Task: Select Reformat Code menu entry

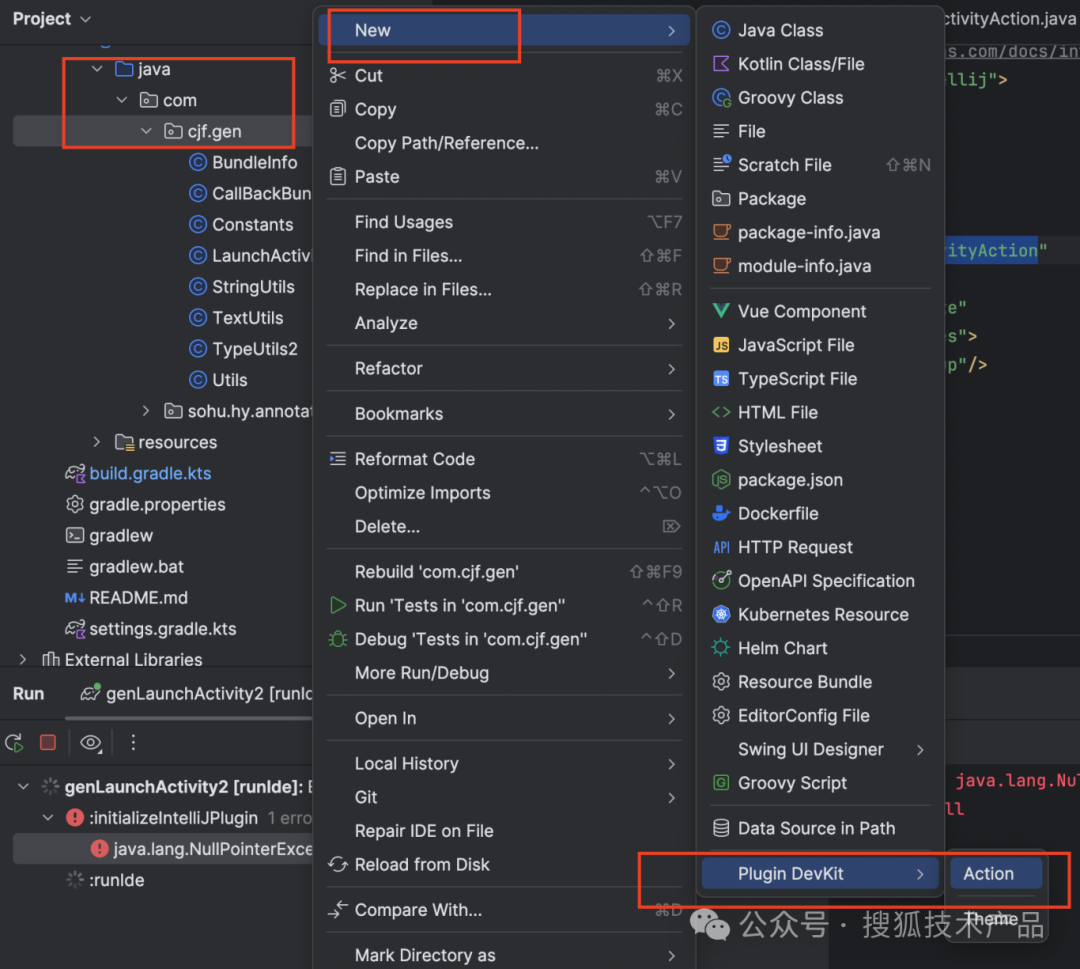Action: [x=504, y=459]
